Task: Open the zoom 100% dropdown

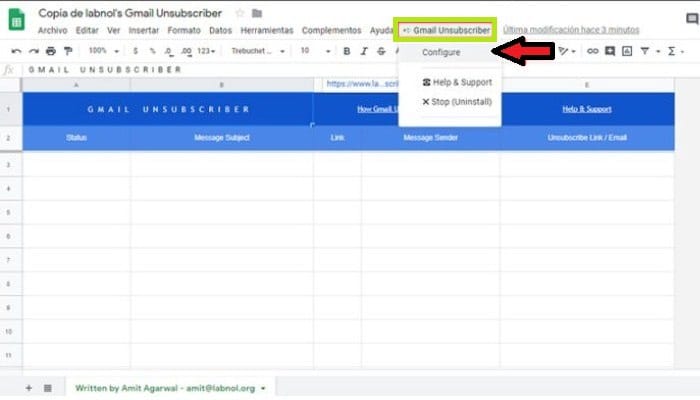Action: [104, 51]
